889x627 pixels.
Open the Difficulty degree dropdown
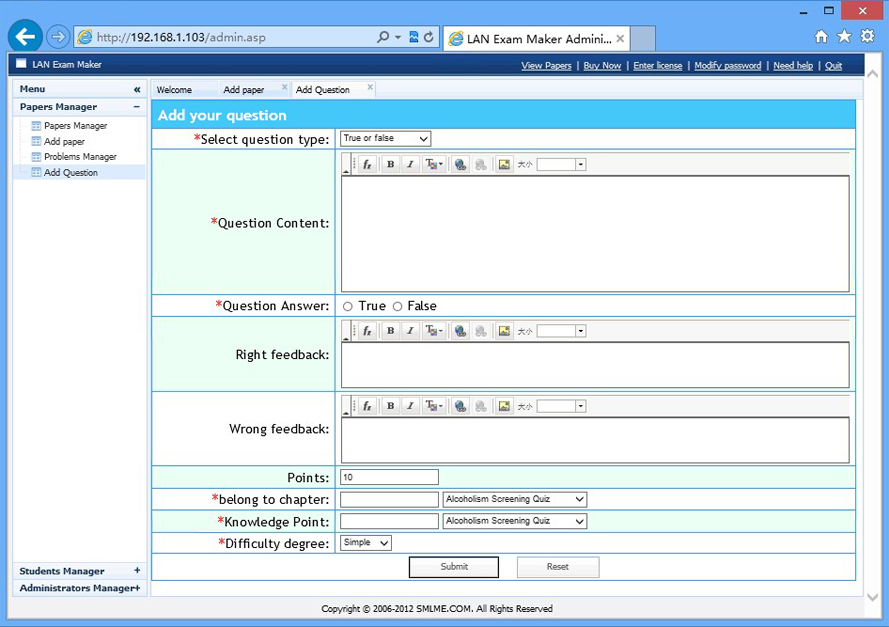click(365, 543)
